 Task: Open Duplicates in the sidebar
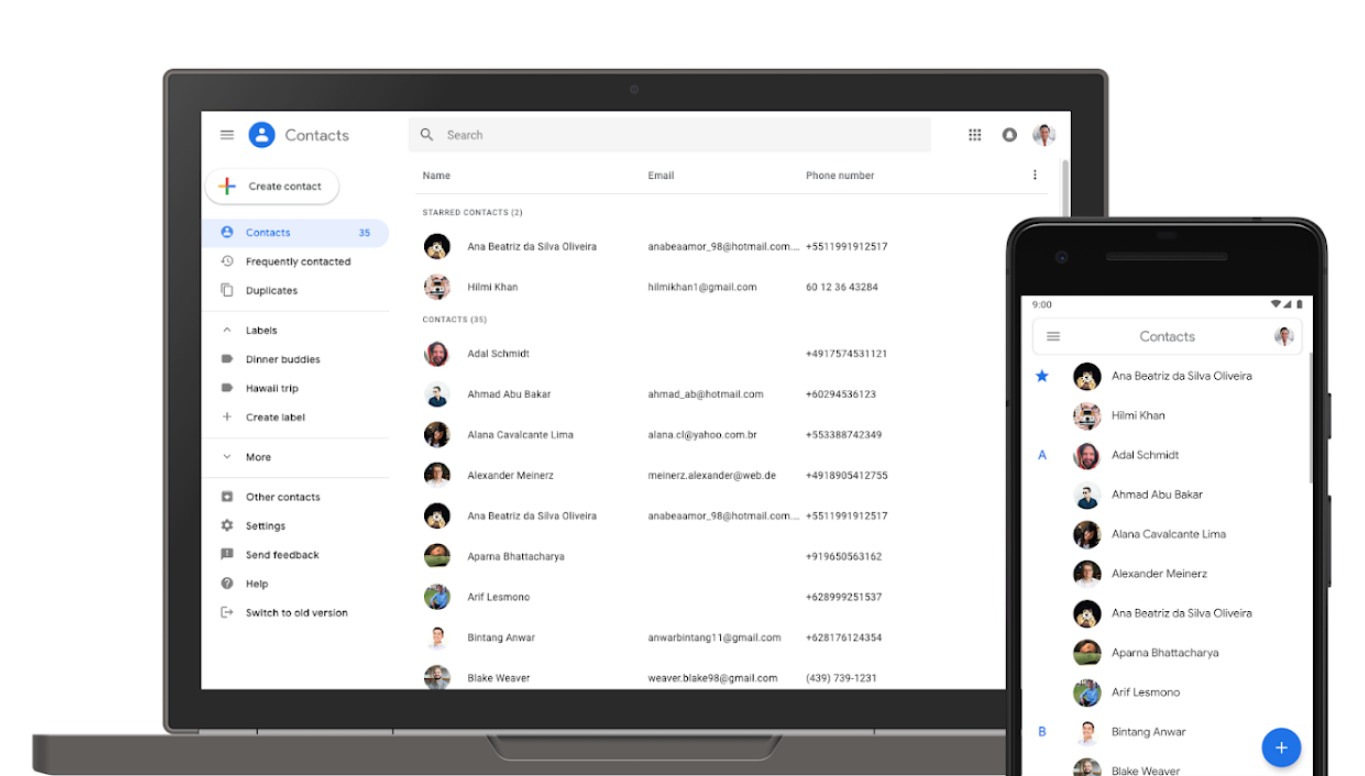pyautogui.click(x=271, y=290)
